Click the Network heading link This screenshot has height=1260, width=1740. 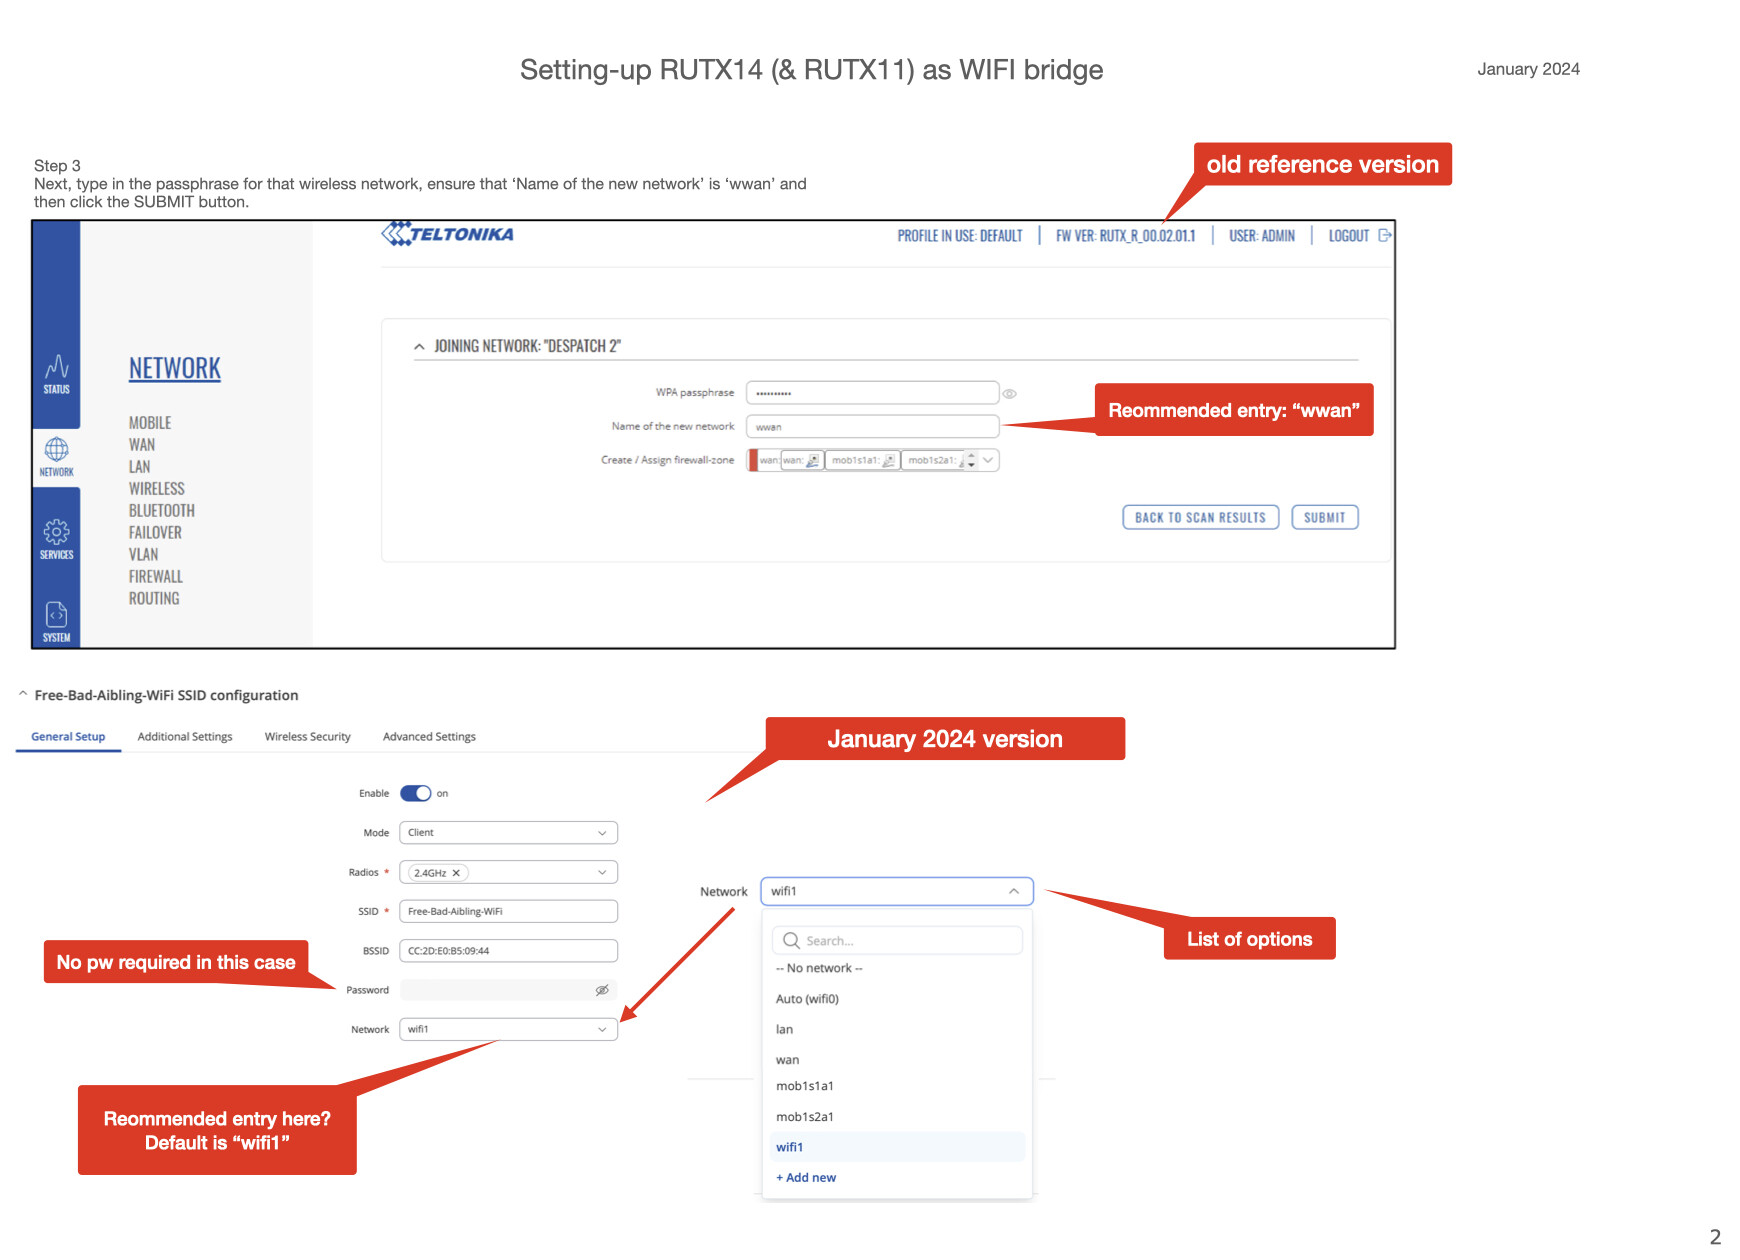pyautogui.click(x=175, y=368)
